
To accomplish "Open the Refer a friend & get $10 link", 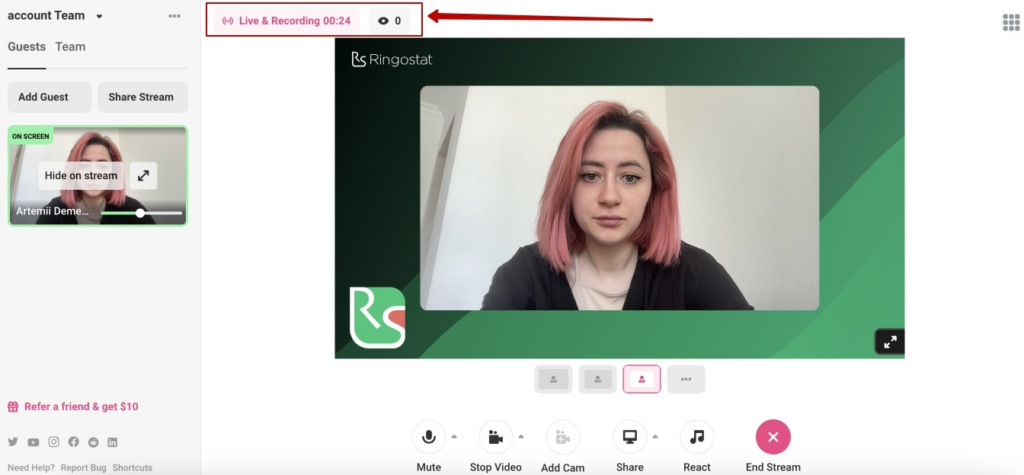I will pyautogui.click(x=81, y=406).
